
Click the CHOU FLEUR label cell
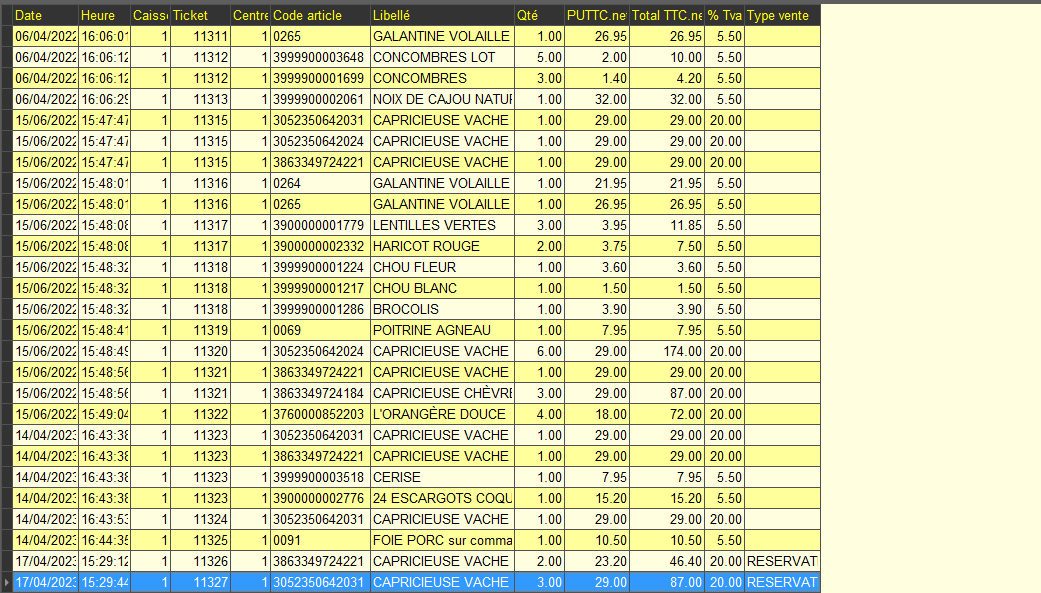pos(442,268)
